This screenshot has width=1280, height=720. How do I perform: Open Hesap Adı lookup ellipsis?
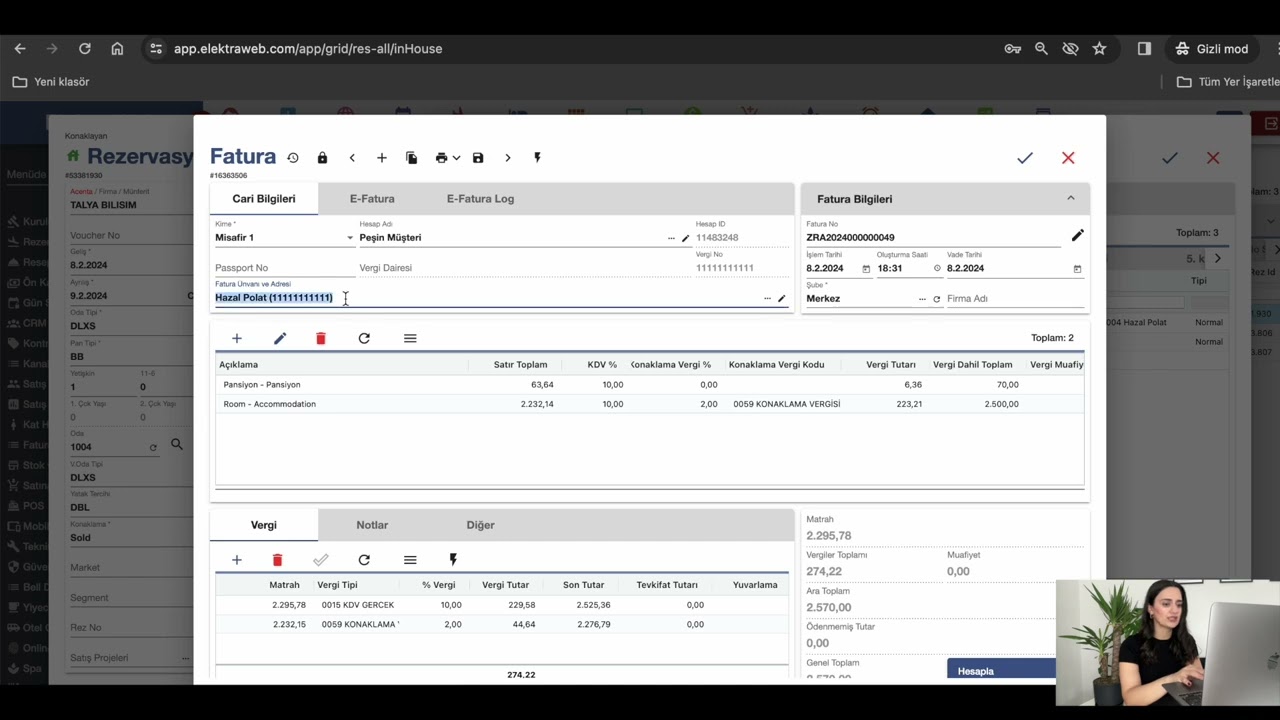(671, 238)
